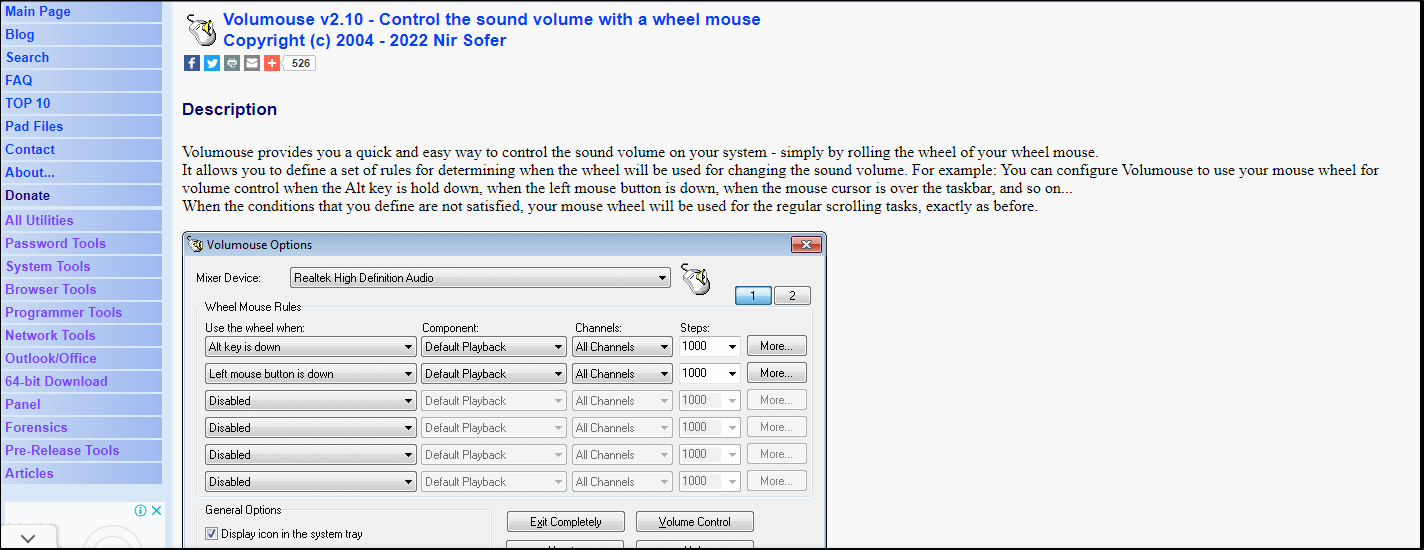The width and height of the screenshot is (1424, 550).
Task: Click More... button in Left mouse button row
Action: [777, 373]
